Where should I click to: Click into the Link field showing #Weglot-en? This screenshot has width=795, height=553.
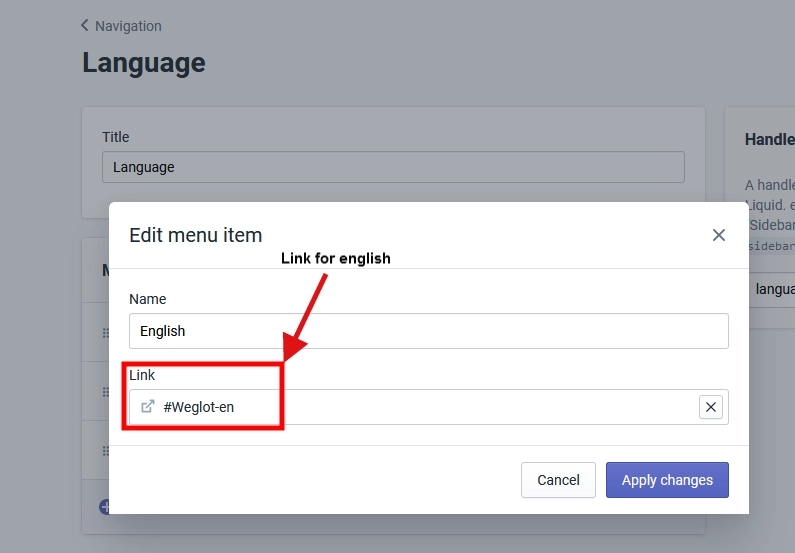click(420, 407)
